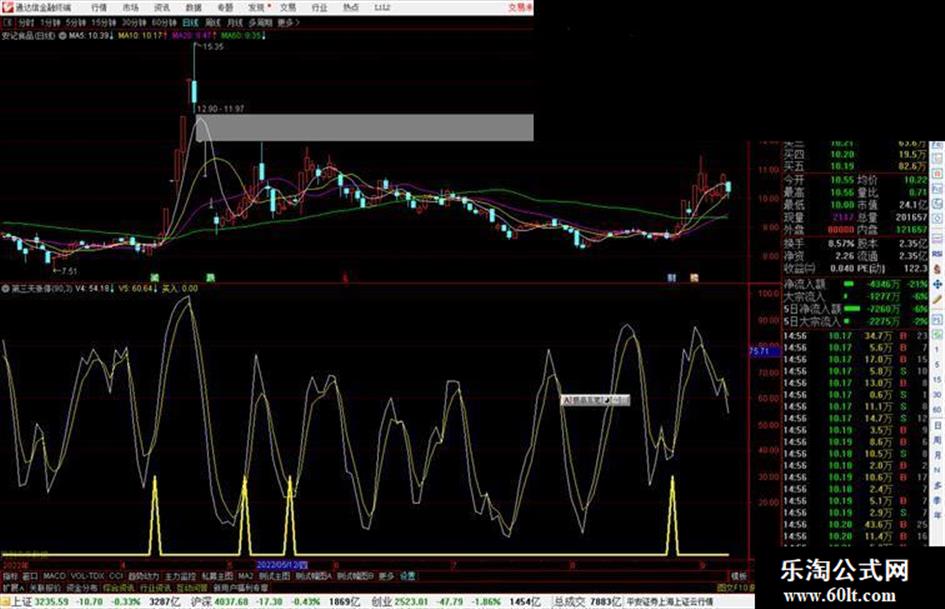This screenshot has height=609, width=945.
Task: Select the MACD indicator tab
Action: (x=54, y=576)
